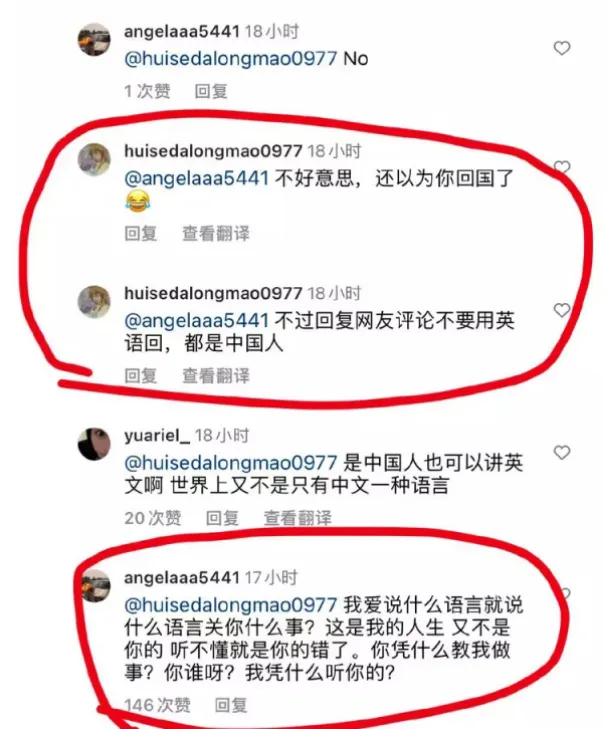Viewport: 614px width, 729px height.
Task: Open the yuariel_ username link
Action: [157, 436]
